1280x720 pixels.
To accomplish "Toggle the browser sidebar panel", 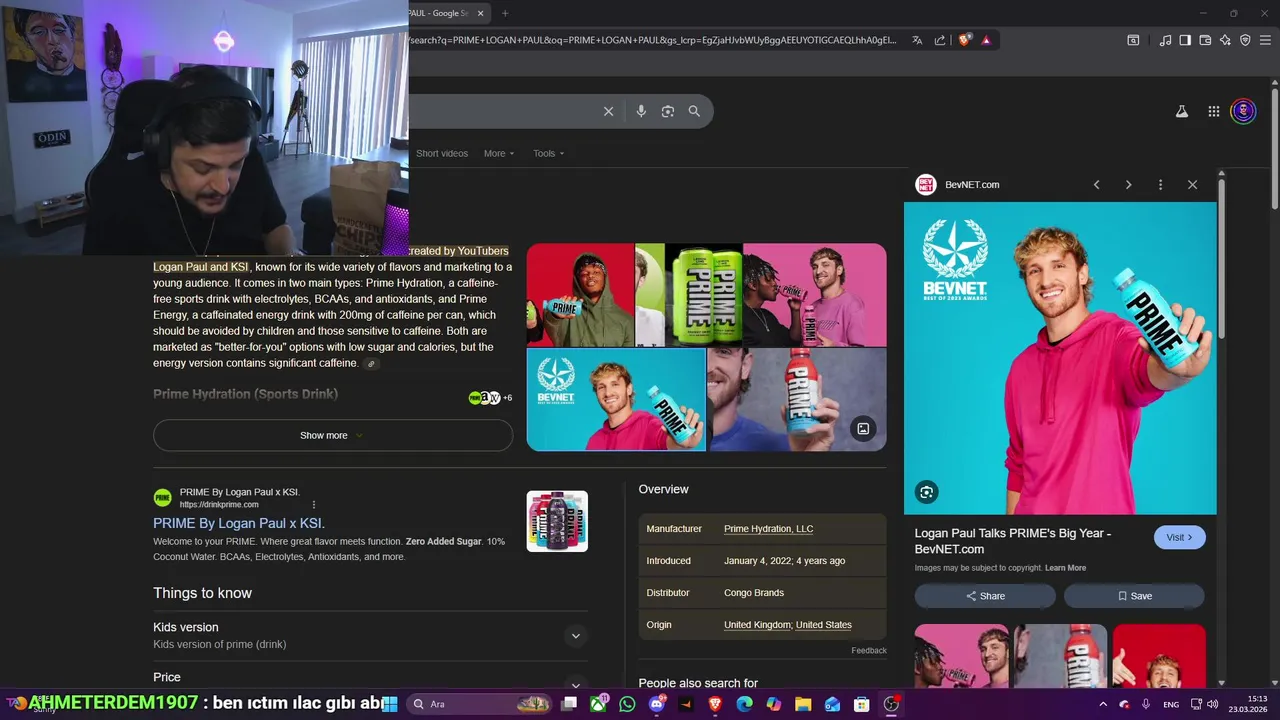I will tap(1185, 40).
